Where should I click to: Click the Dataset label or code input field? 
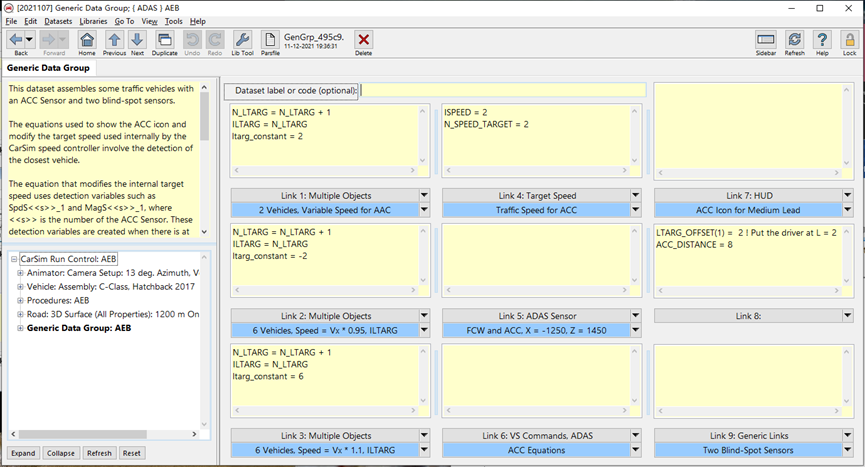click(503, 90)
